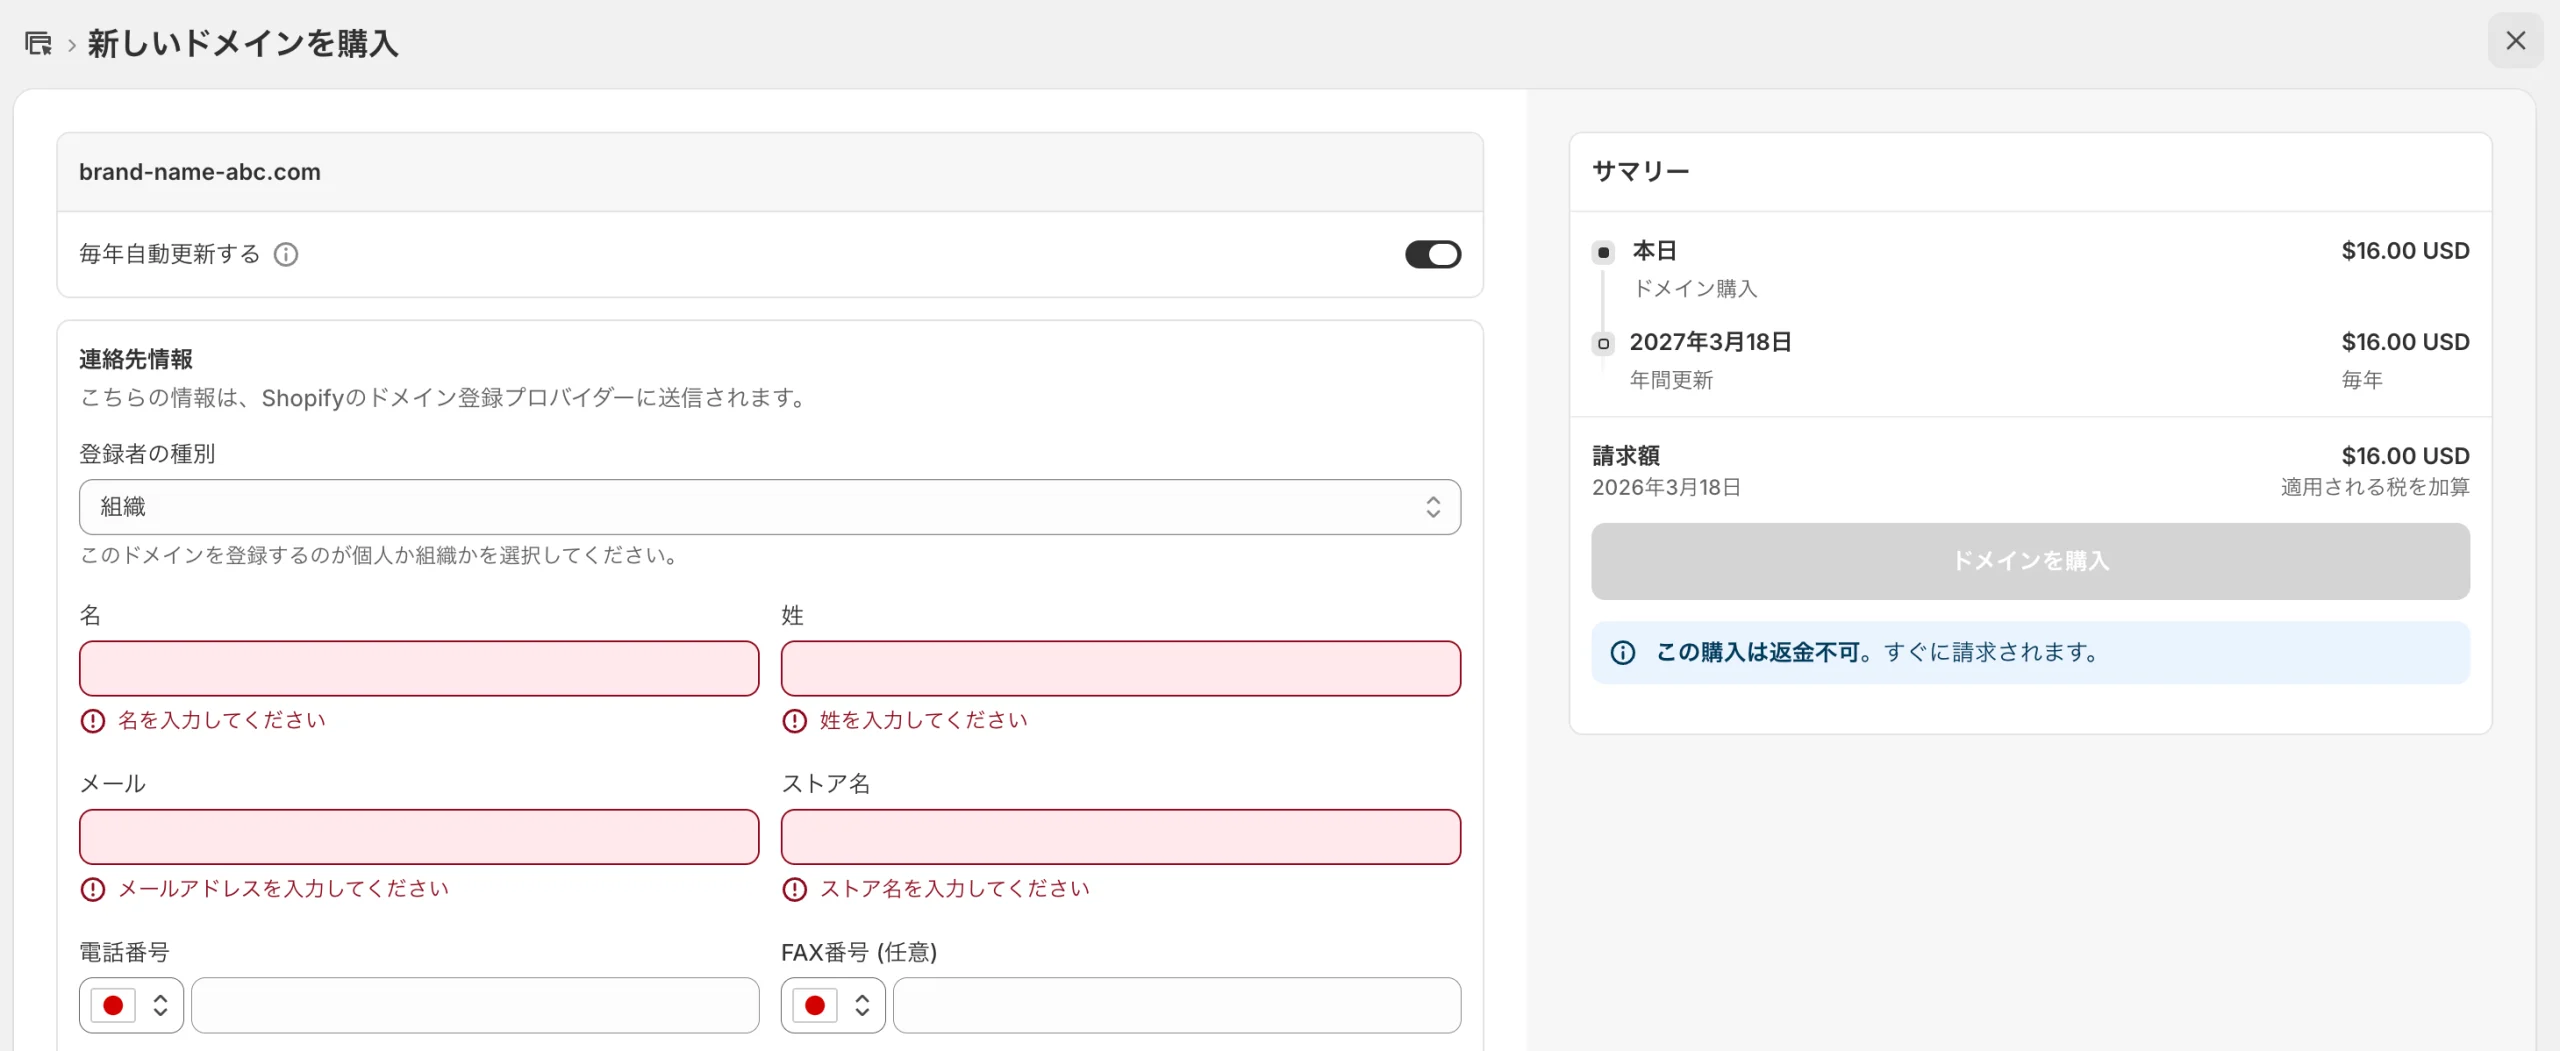Click error icon under メール field
The image size is (2560, 1051).
93,889
